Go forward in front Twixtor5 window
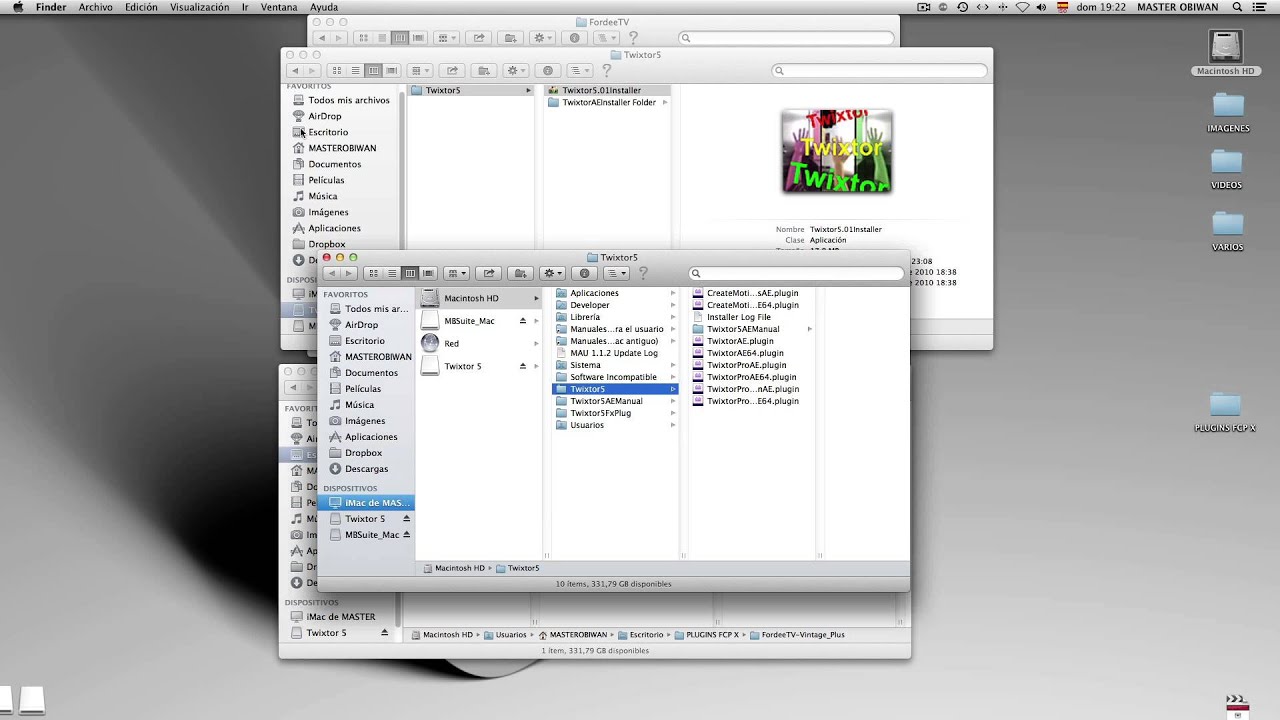 pos(348,273)
